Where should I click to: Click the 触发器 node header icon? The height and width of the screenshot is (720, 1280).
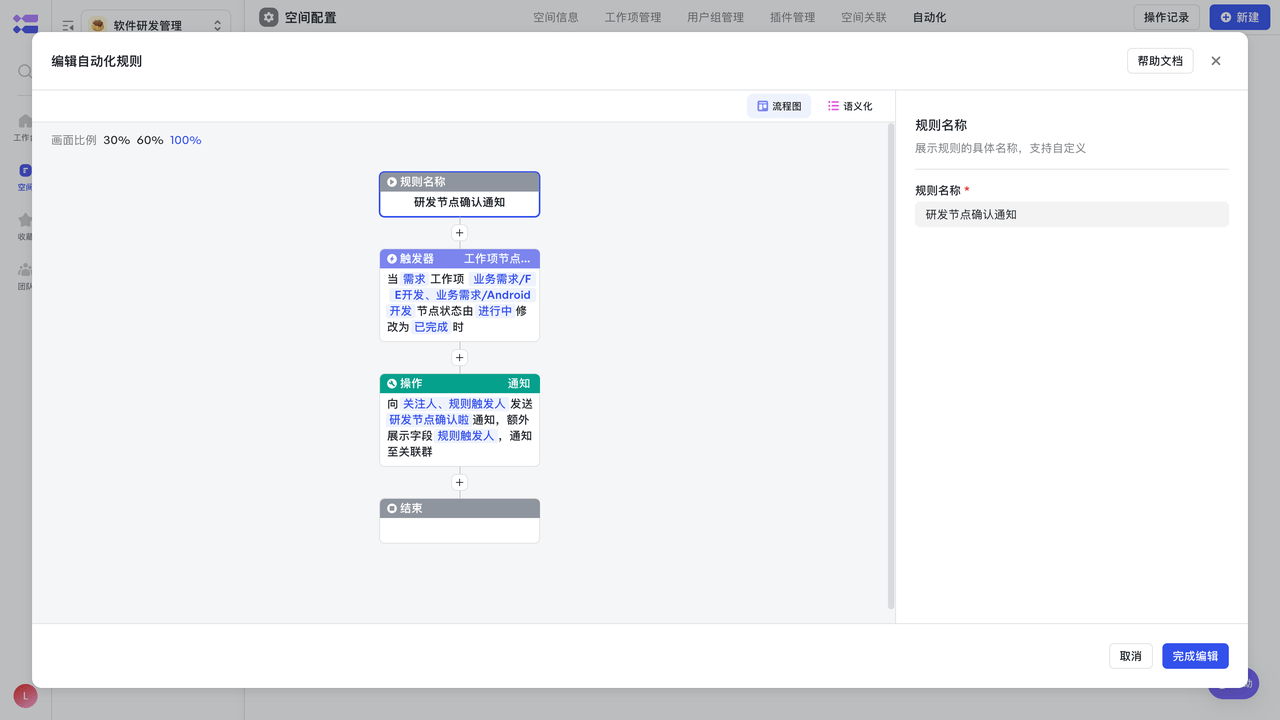[392, 259]
